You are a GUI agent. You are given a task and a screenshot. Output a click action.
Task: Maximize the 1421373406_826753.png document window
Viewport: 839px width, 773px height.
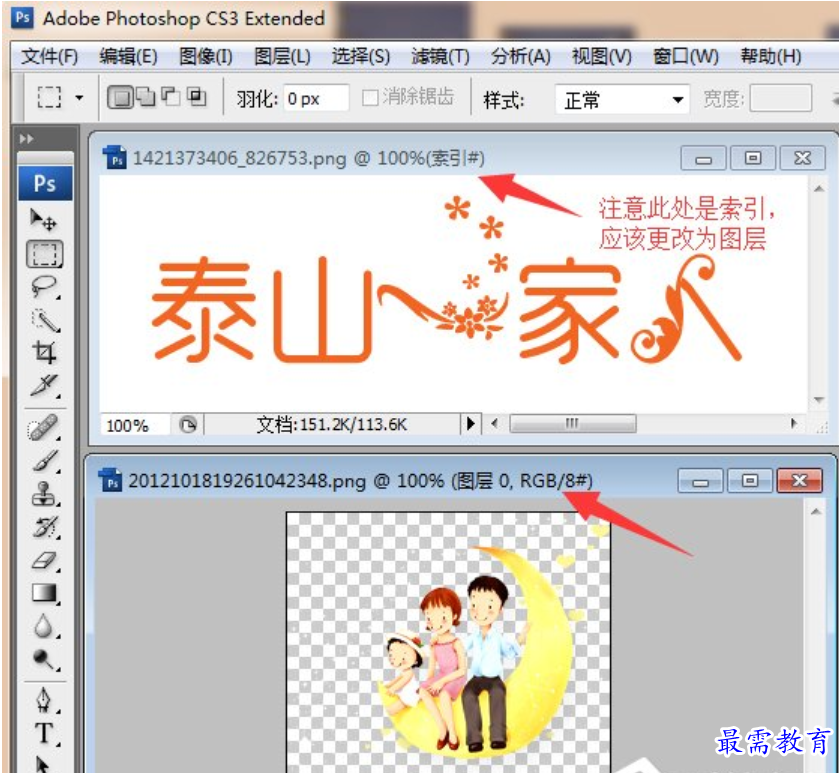[x=752, y=158]
